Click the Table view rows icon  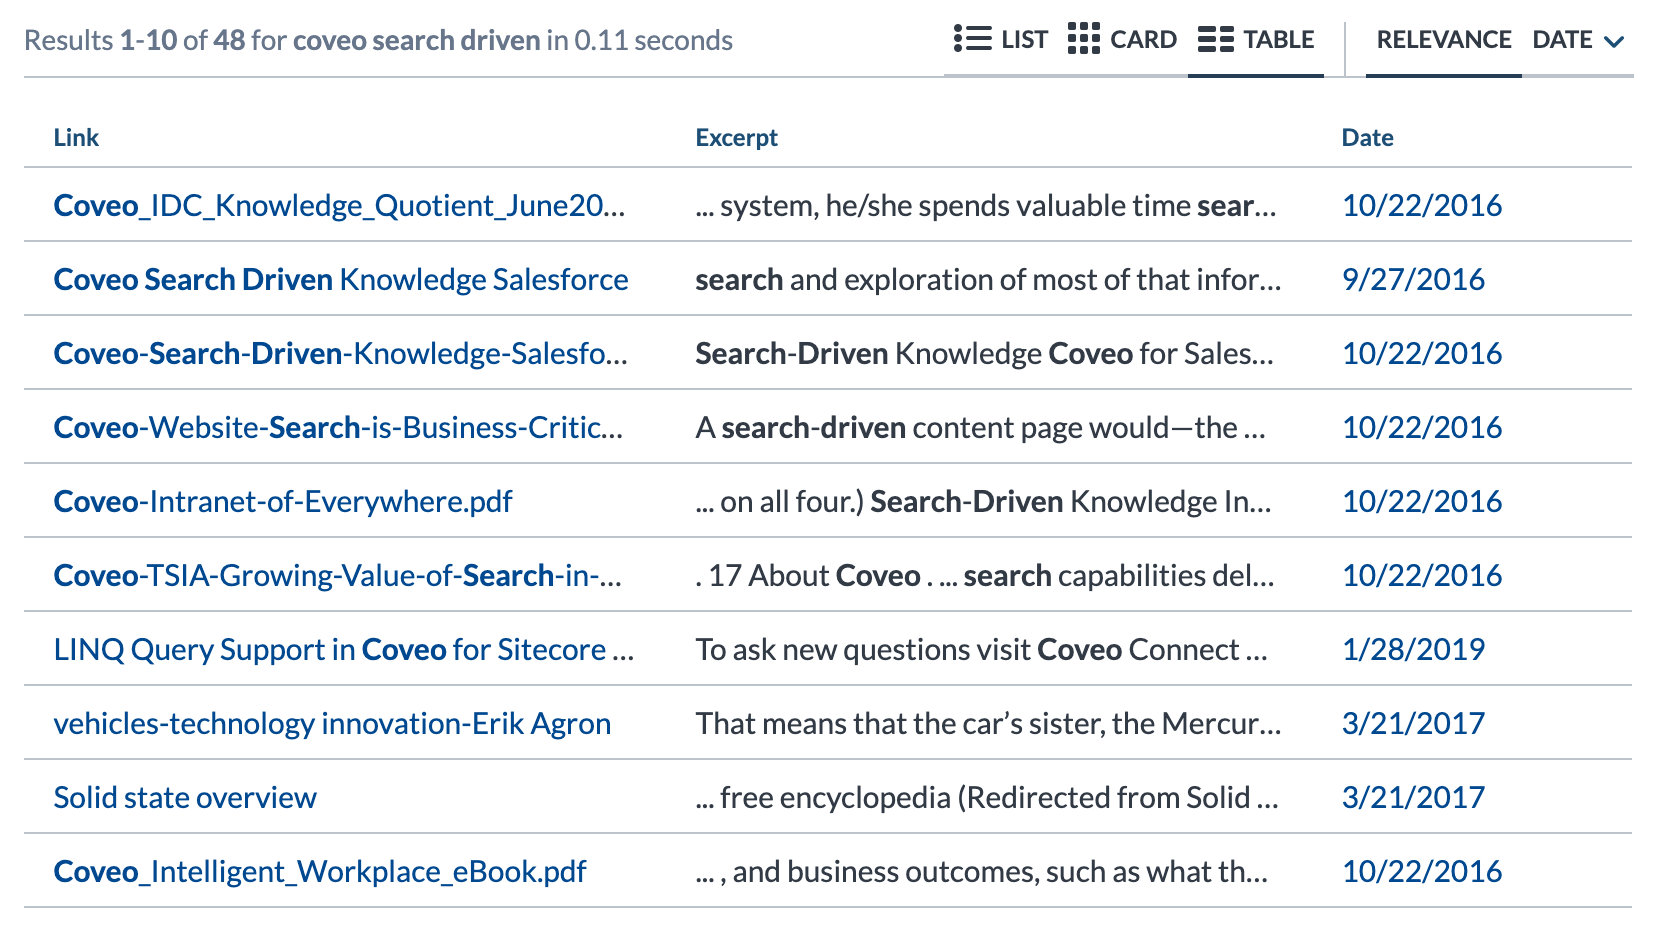(x=1215, y=39)
